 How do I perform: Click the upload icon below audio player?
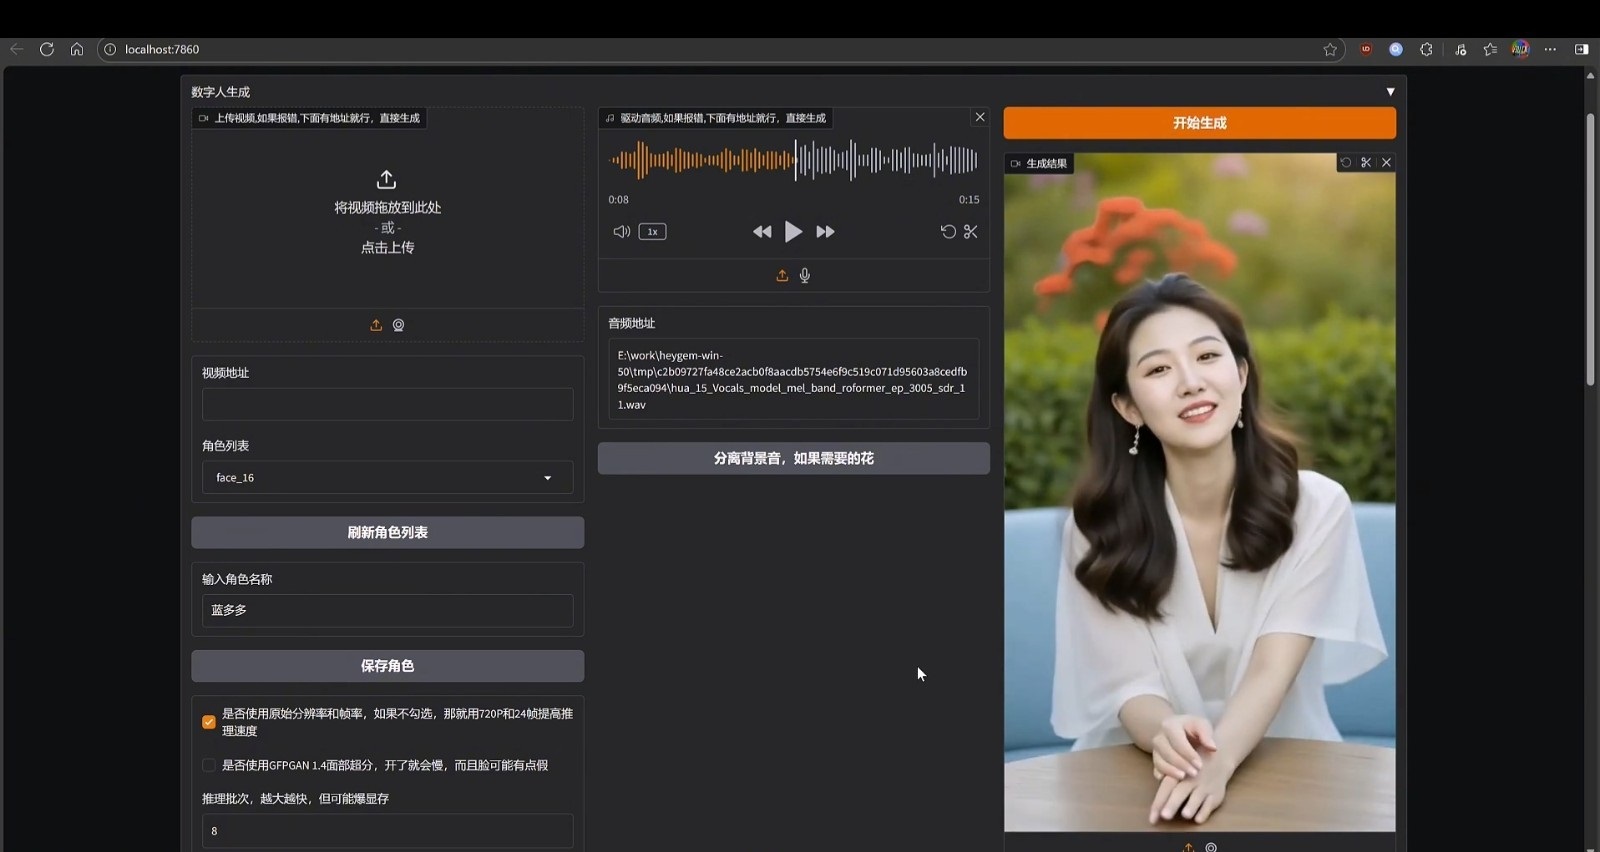[x=782, y=276]
